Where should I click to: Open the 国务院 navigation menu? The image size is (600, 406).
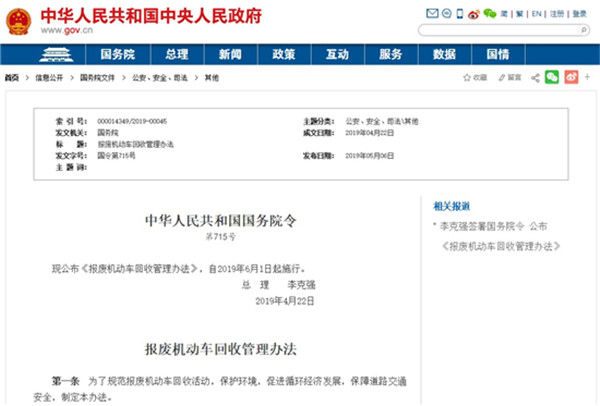point(119,54)
